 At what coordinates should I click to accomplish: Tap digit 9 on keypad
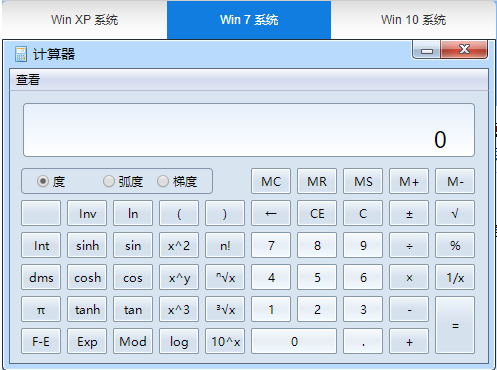pos(363,245)
